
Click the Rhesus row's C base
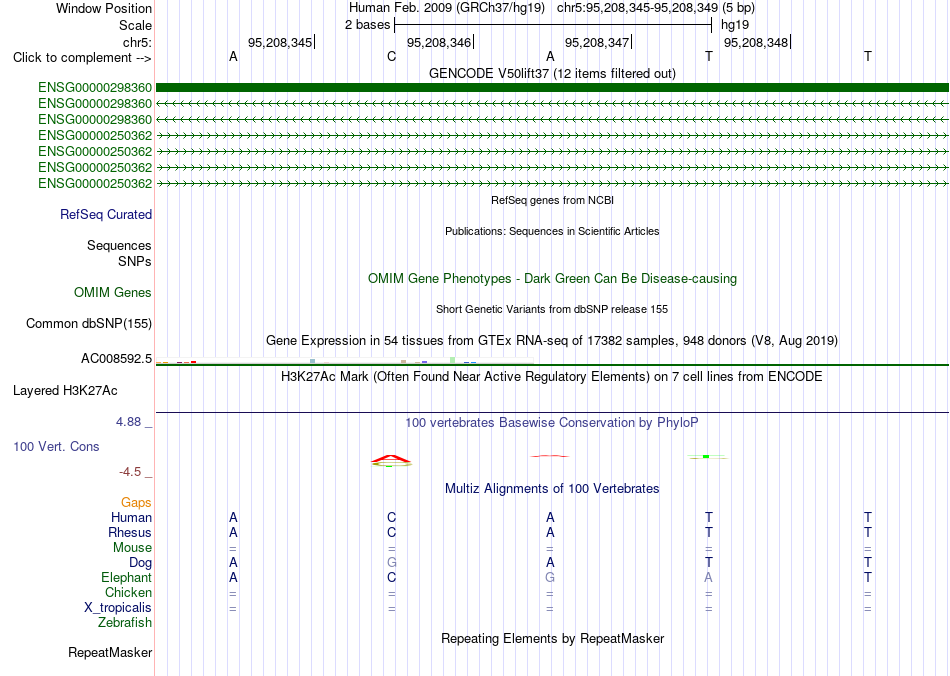tap(391, 532)
